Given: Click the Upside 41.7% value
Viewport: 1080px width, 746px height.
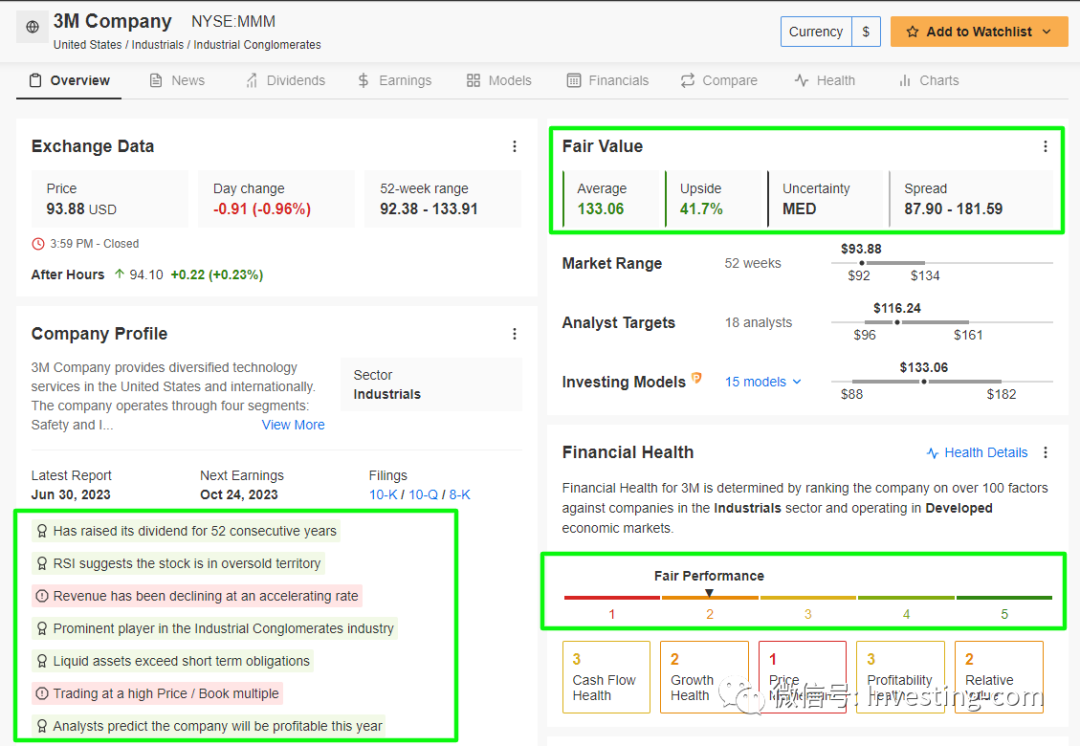Looking at the screenshot, I should click(x=701, y=209).
